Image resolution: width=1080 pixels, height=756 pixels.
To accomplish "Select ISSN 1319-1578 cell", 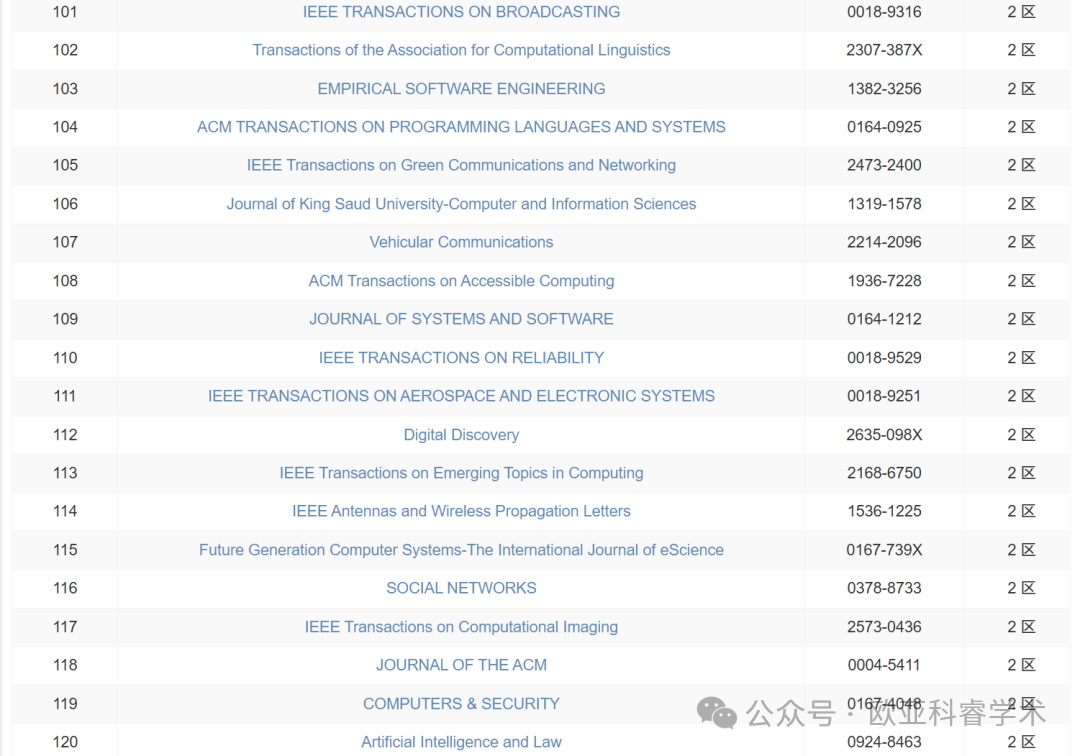I will point(884,204).
